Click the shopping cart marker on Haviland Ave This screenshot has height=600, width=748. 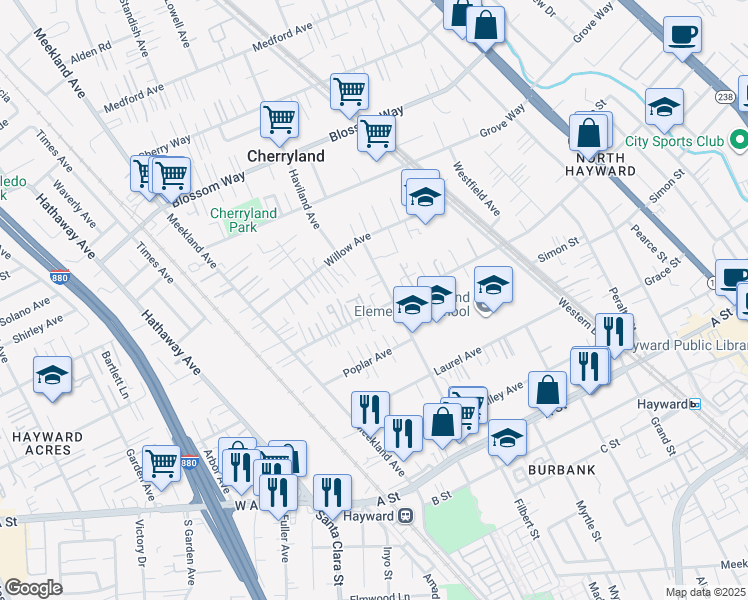pyautogui.click(x=279, y=120)
